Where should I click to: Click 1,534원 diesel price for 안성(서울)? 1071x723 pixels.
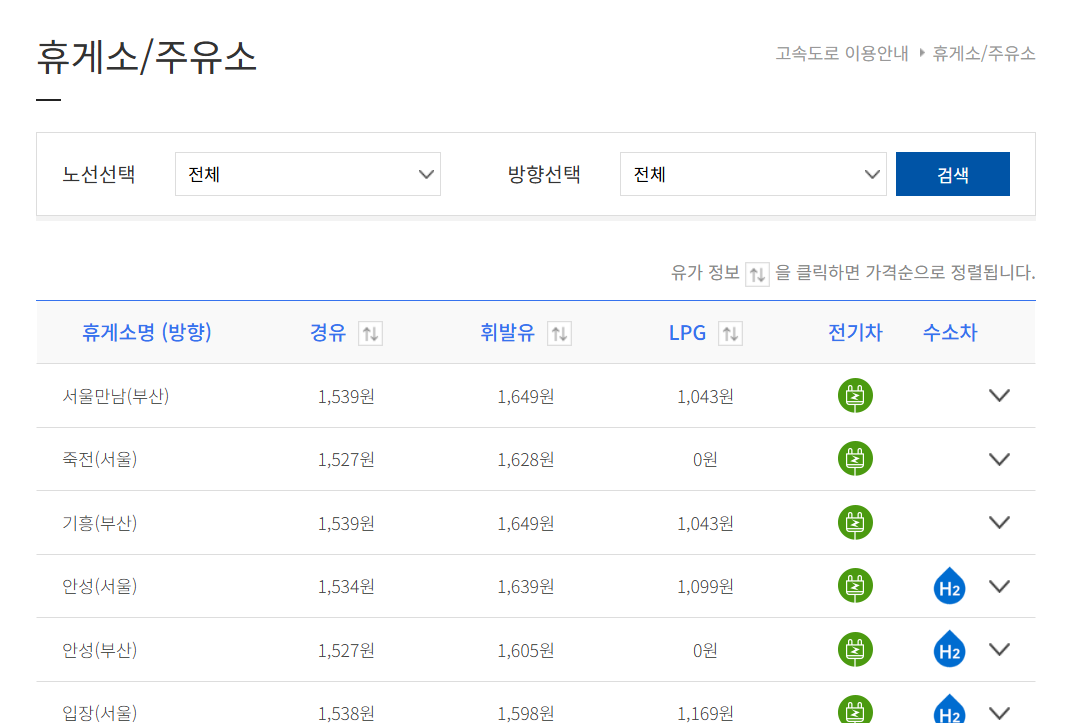pyautogui.click(x=346, y=586)
